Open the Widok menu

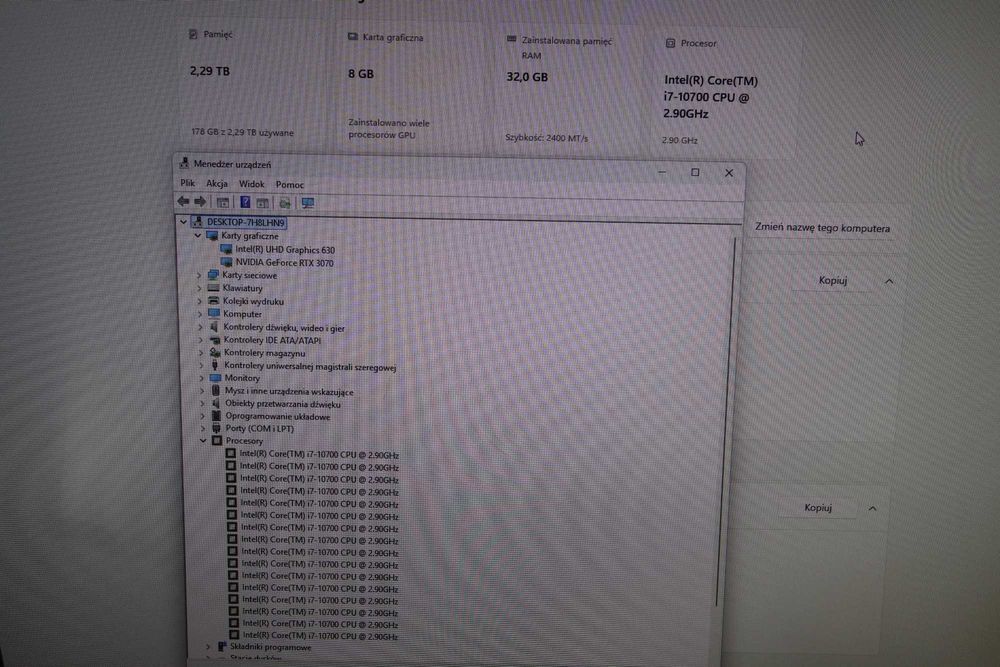[x=251, y=184]
